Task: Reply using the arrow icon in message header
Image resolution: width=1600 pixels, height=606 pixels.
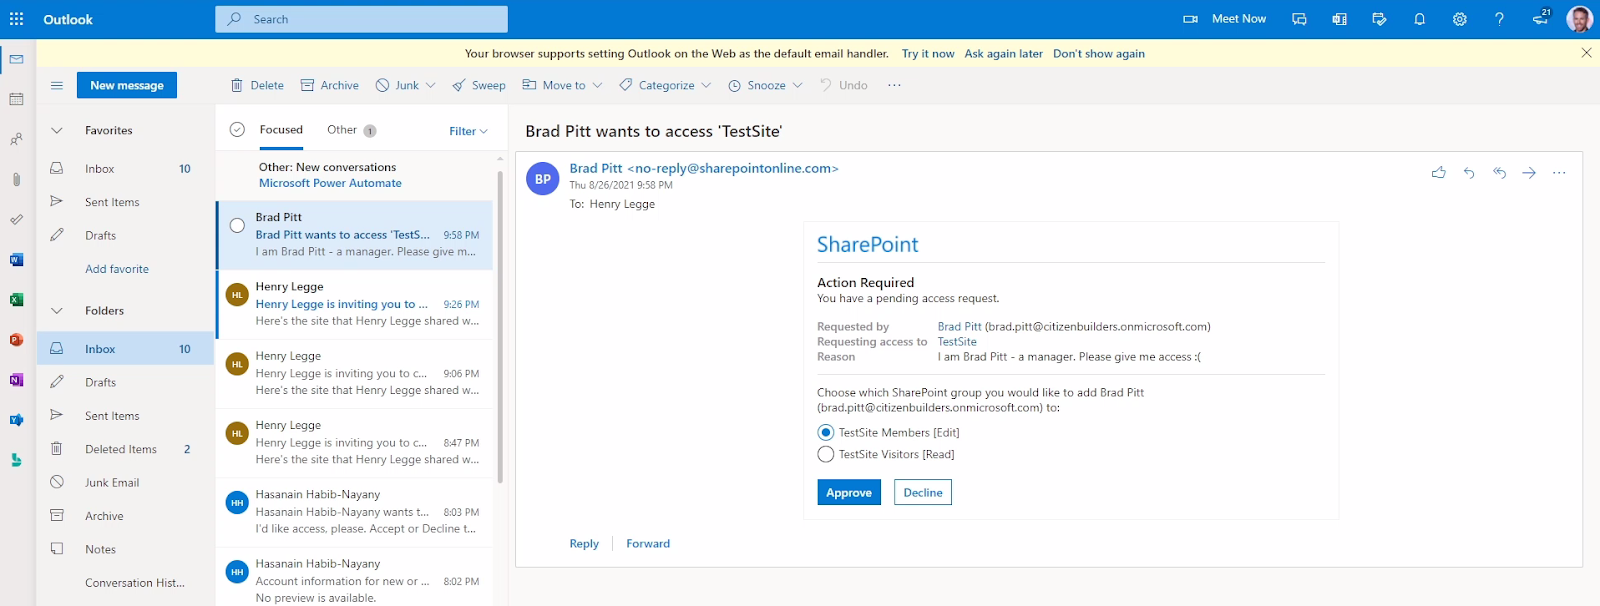Action: point(1469,173)
